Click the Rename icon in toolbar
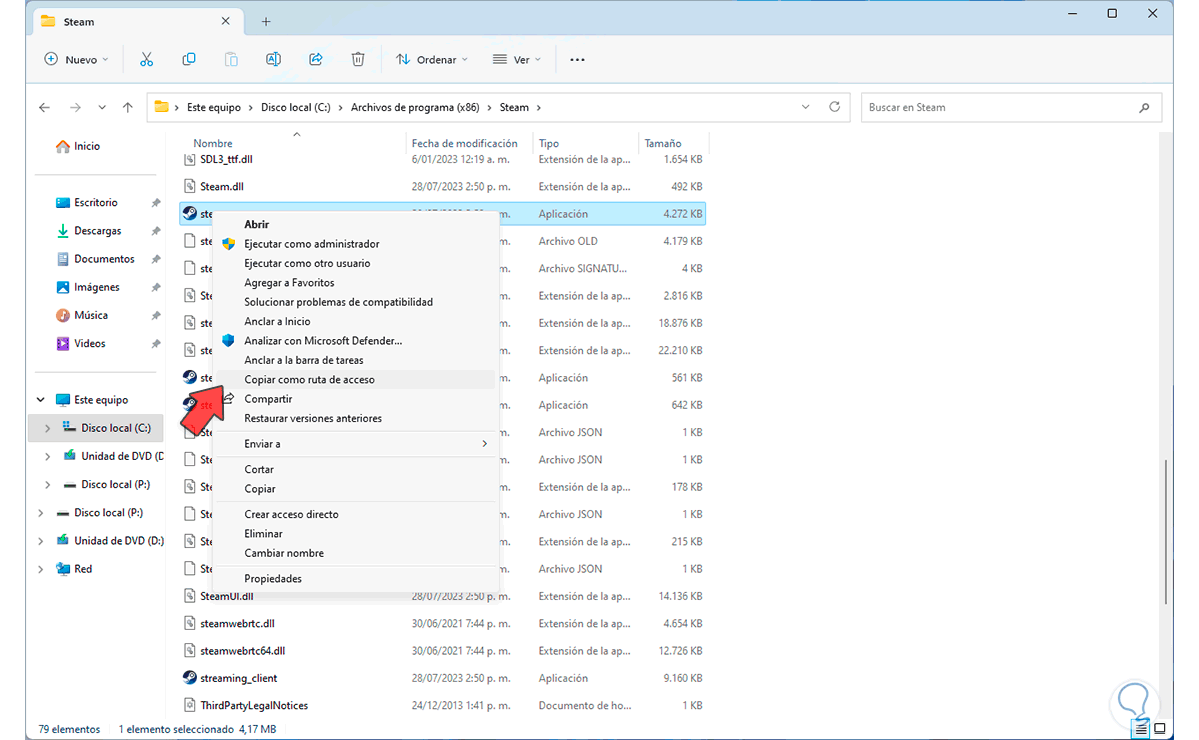The width and height of the screenshot is (1199, 740). coord(273,60)
